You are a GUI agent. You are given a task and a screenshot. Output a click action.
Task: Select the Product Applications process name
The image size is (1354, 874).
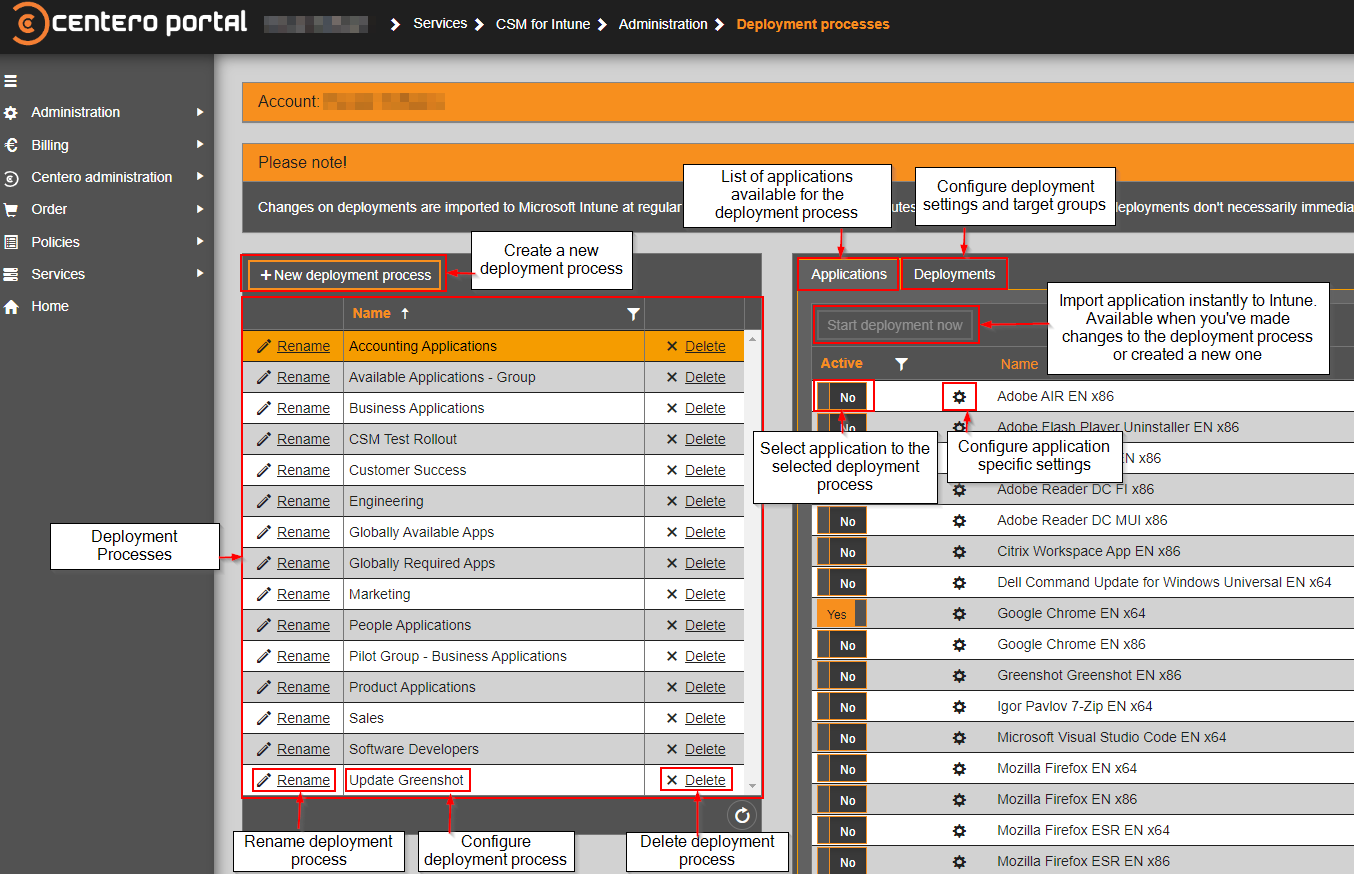click(x=412, y=687)
